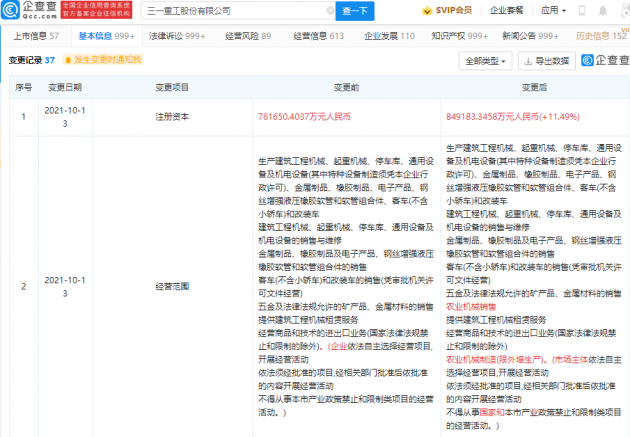Click the Qcc.com logo icon
This screenshot has width=630, height=437.
10,10
